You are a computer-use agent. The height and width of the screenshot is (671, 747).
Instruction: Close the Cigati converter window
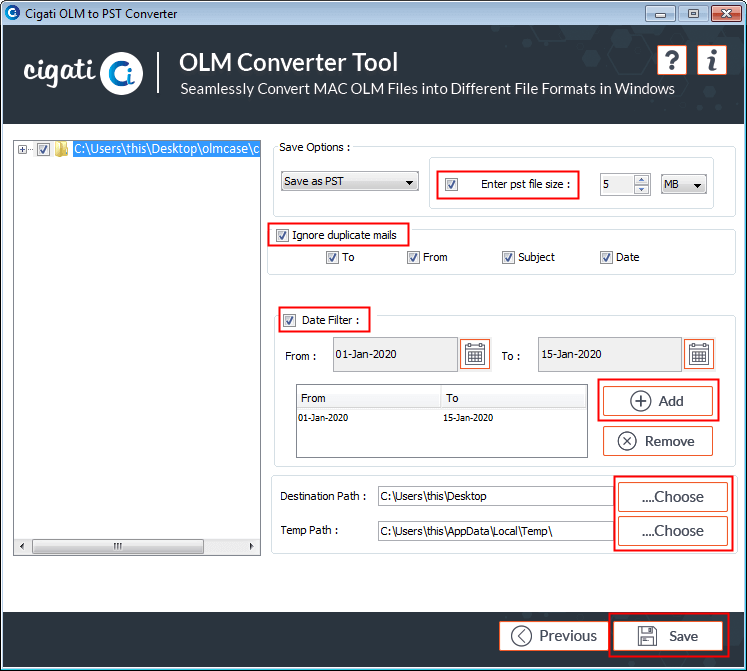click(726, 14)
